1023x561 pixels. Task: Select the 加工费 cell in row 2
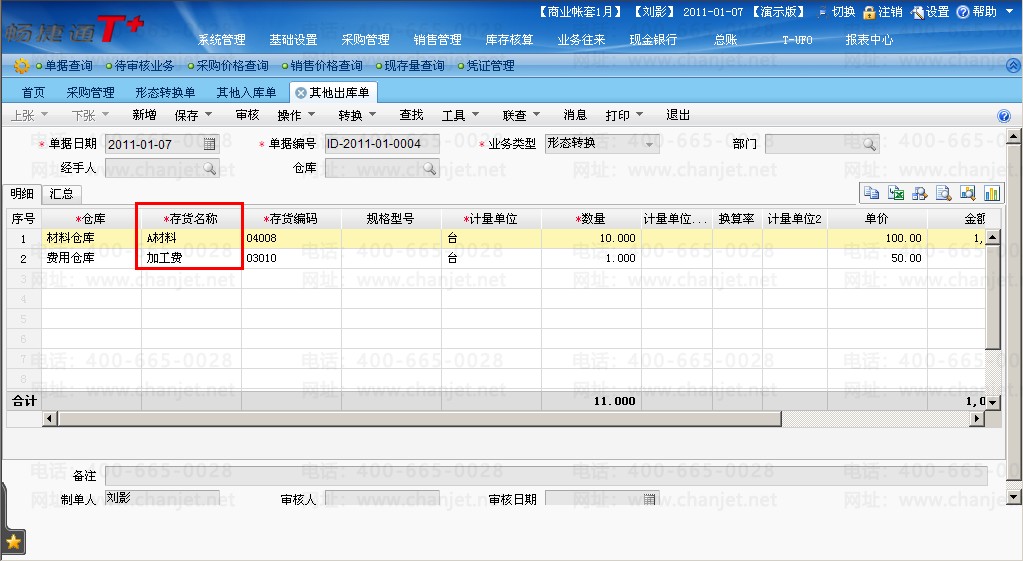(191, 258)
